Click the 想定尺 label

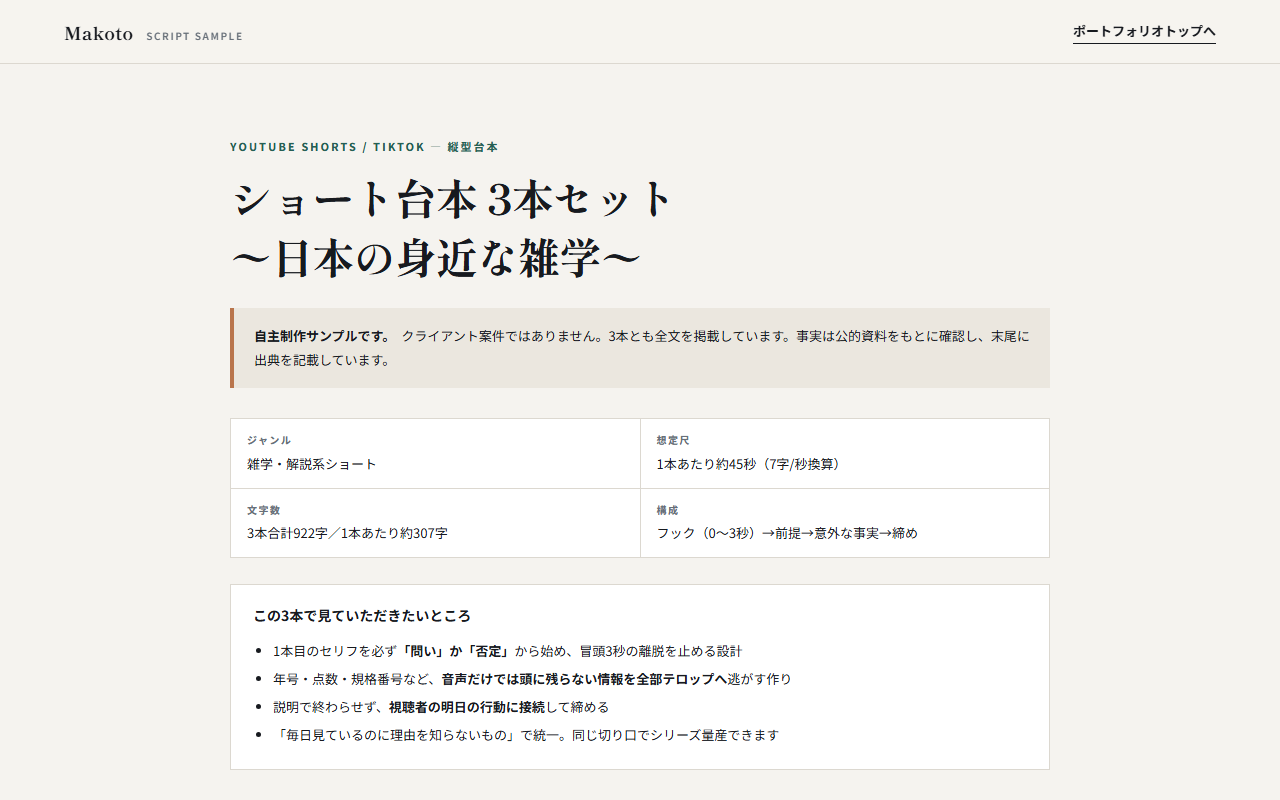coord(673,440)
